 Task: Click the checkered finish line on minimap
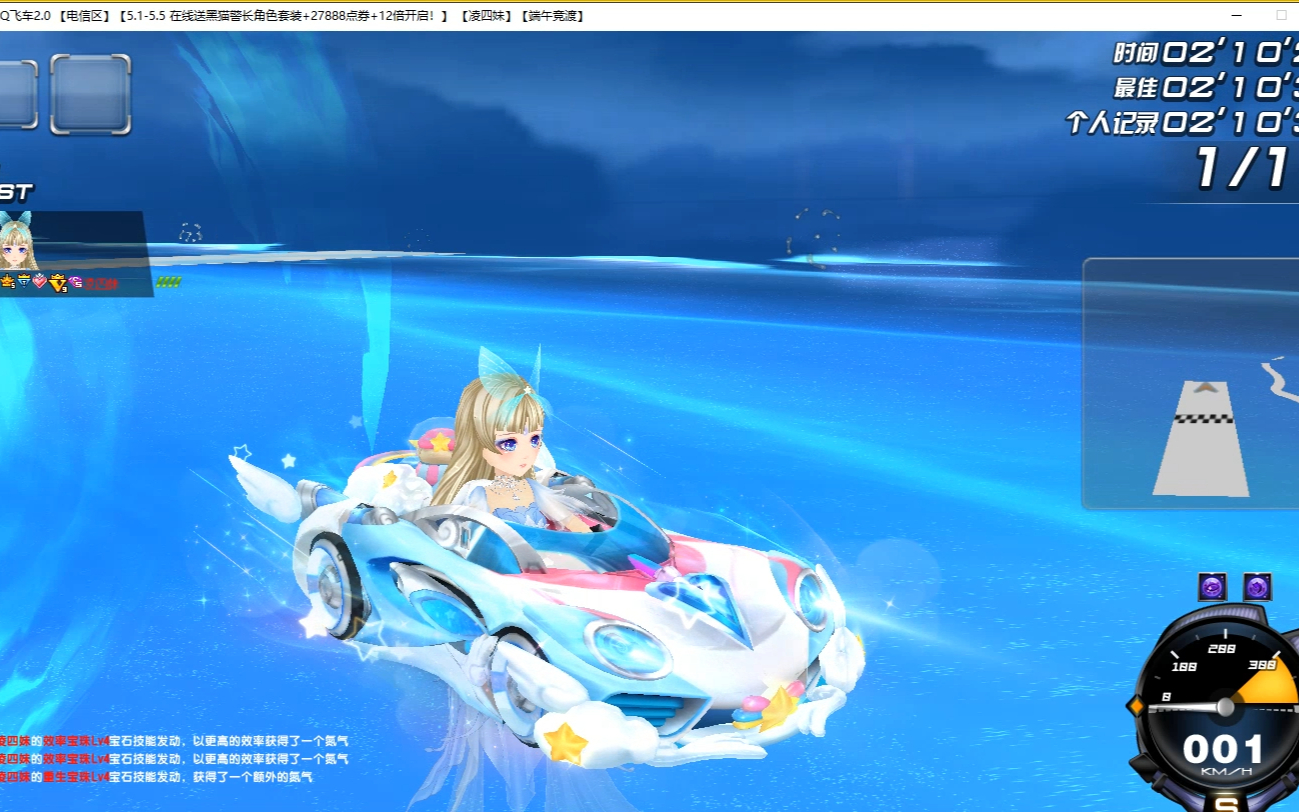point(1203,419)
